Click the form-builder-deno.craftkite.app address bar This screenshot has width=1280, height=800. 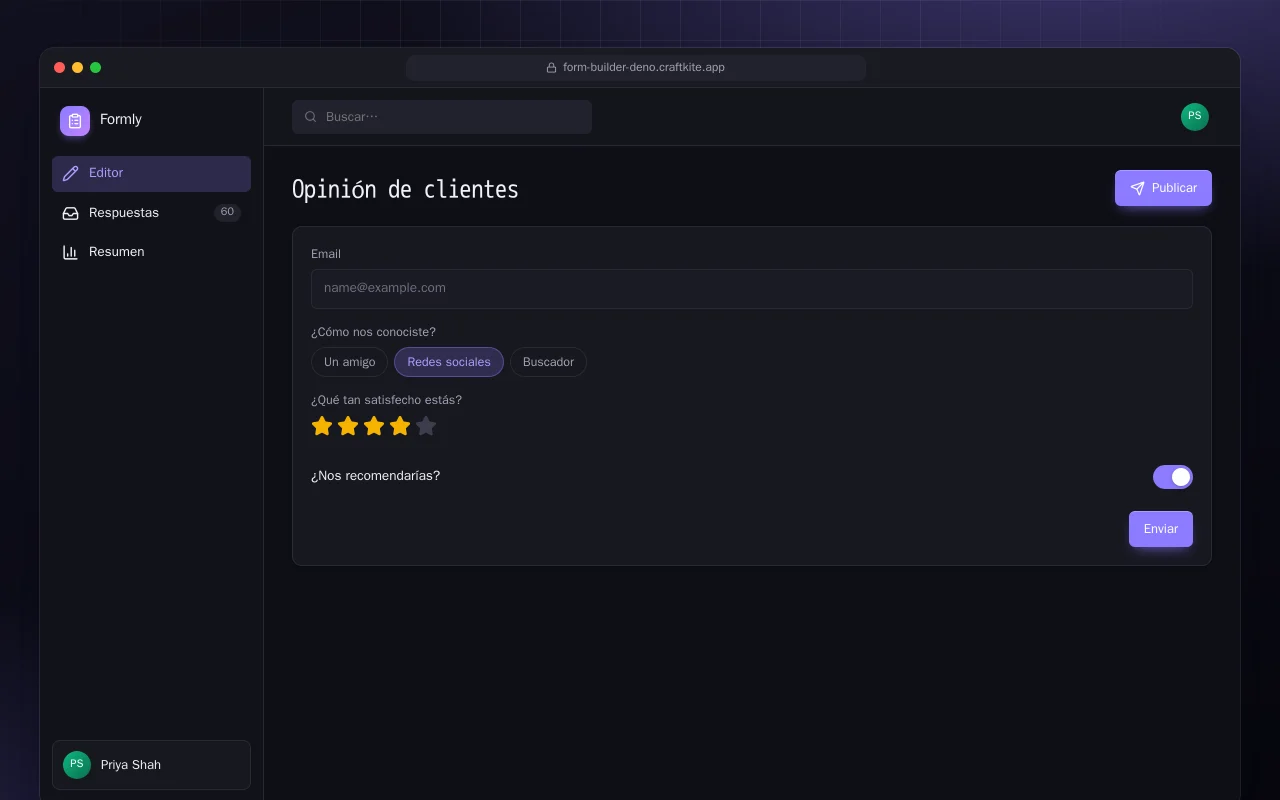636,68
